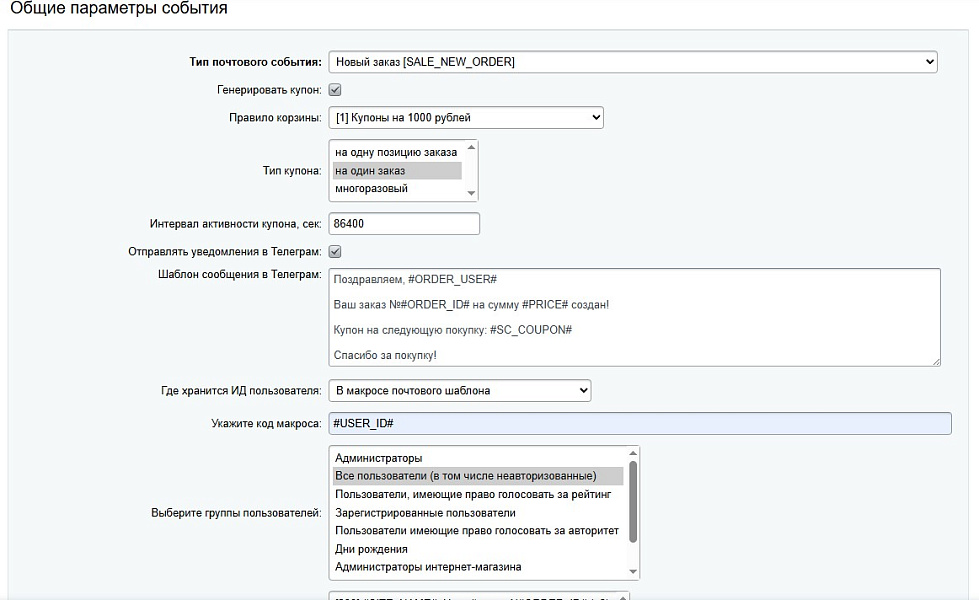The width and height of the screenshot is (979, 600).
Task: Open 'Где хранится ИД пользователя' dropdown
Action: click(460, 390)
